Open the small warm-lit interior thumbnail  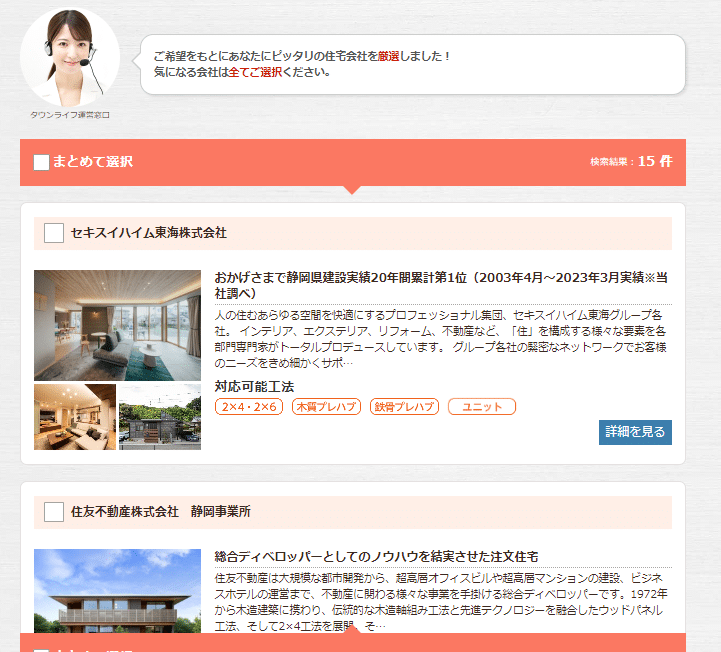[75, 417]
